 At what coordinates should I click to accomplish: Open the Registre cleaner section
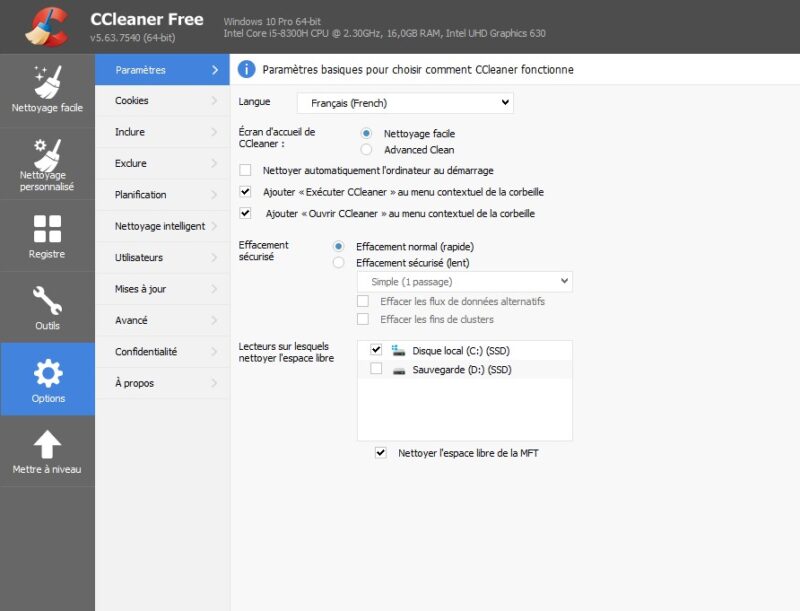click(46, 231)
